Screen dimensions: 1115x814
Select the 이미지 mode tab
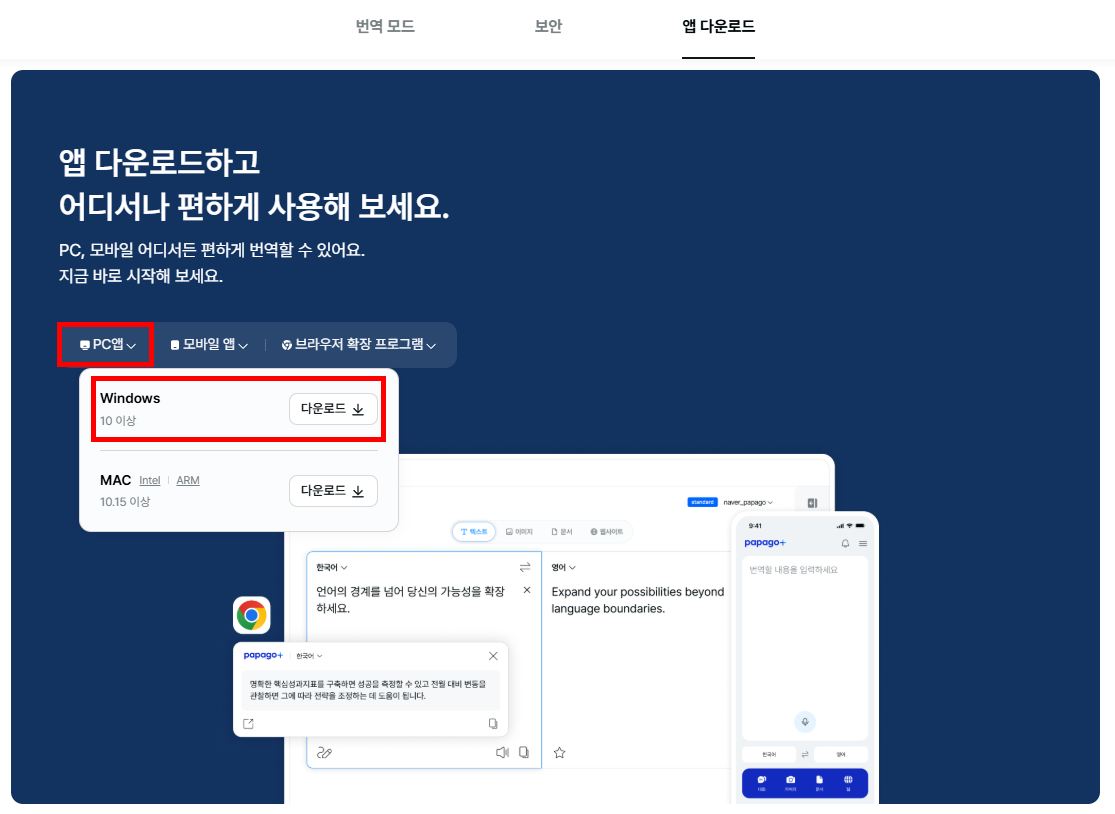coord(519,532)
